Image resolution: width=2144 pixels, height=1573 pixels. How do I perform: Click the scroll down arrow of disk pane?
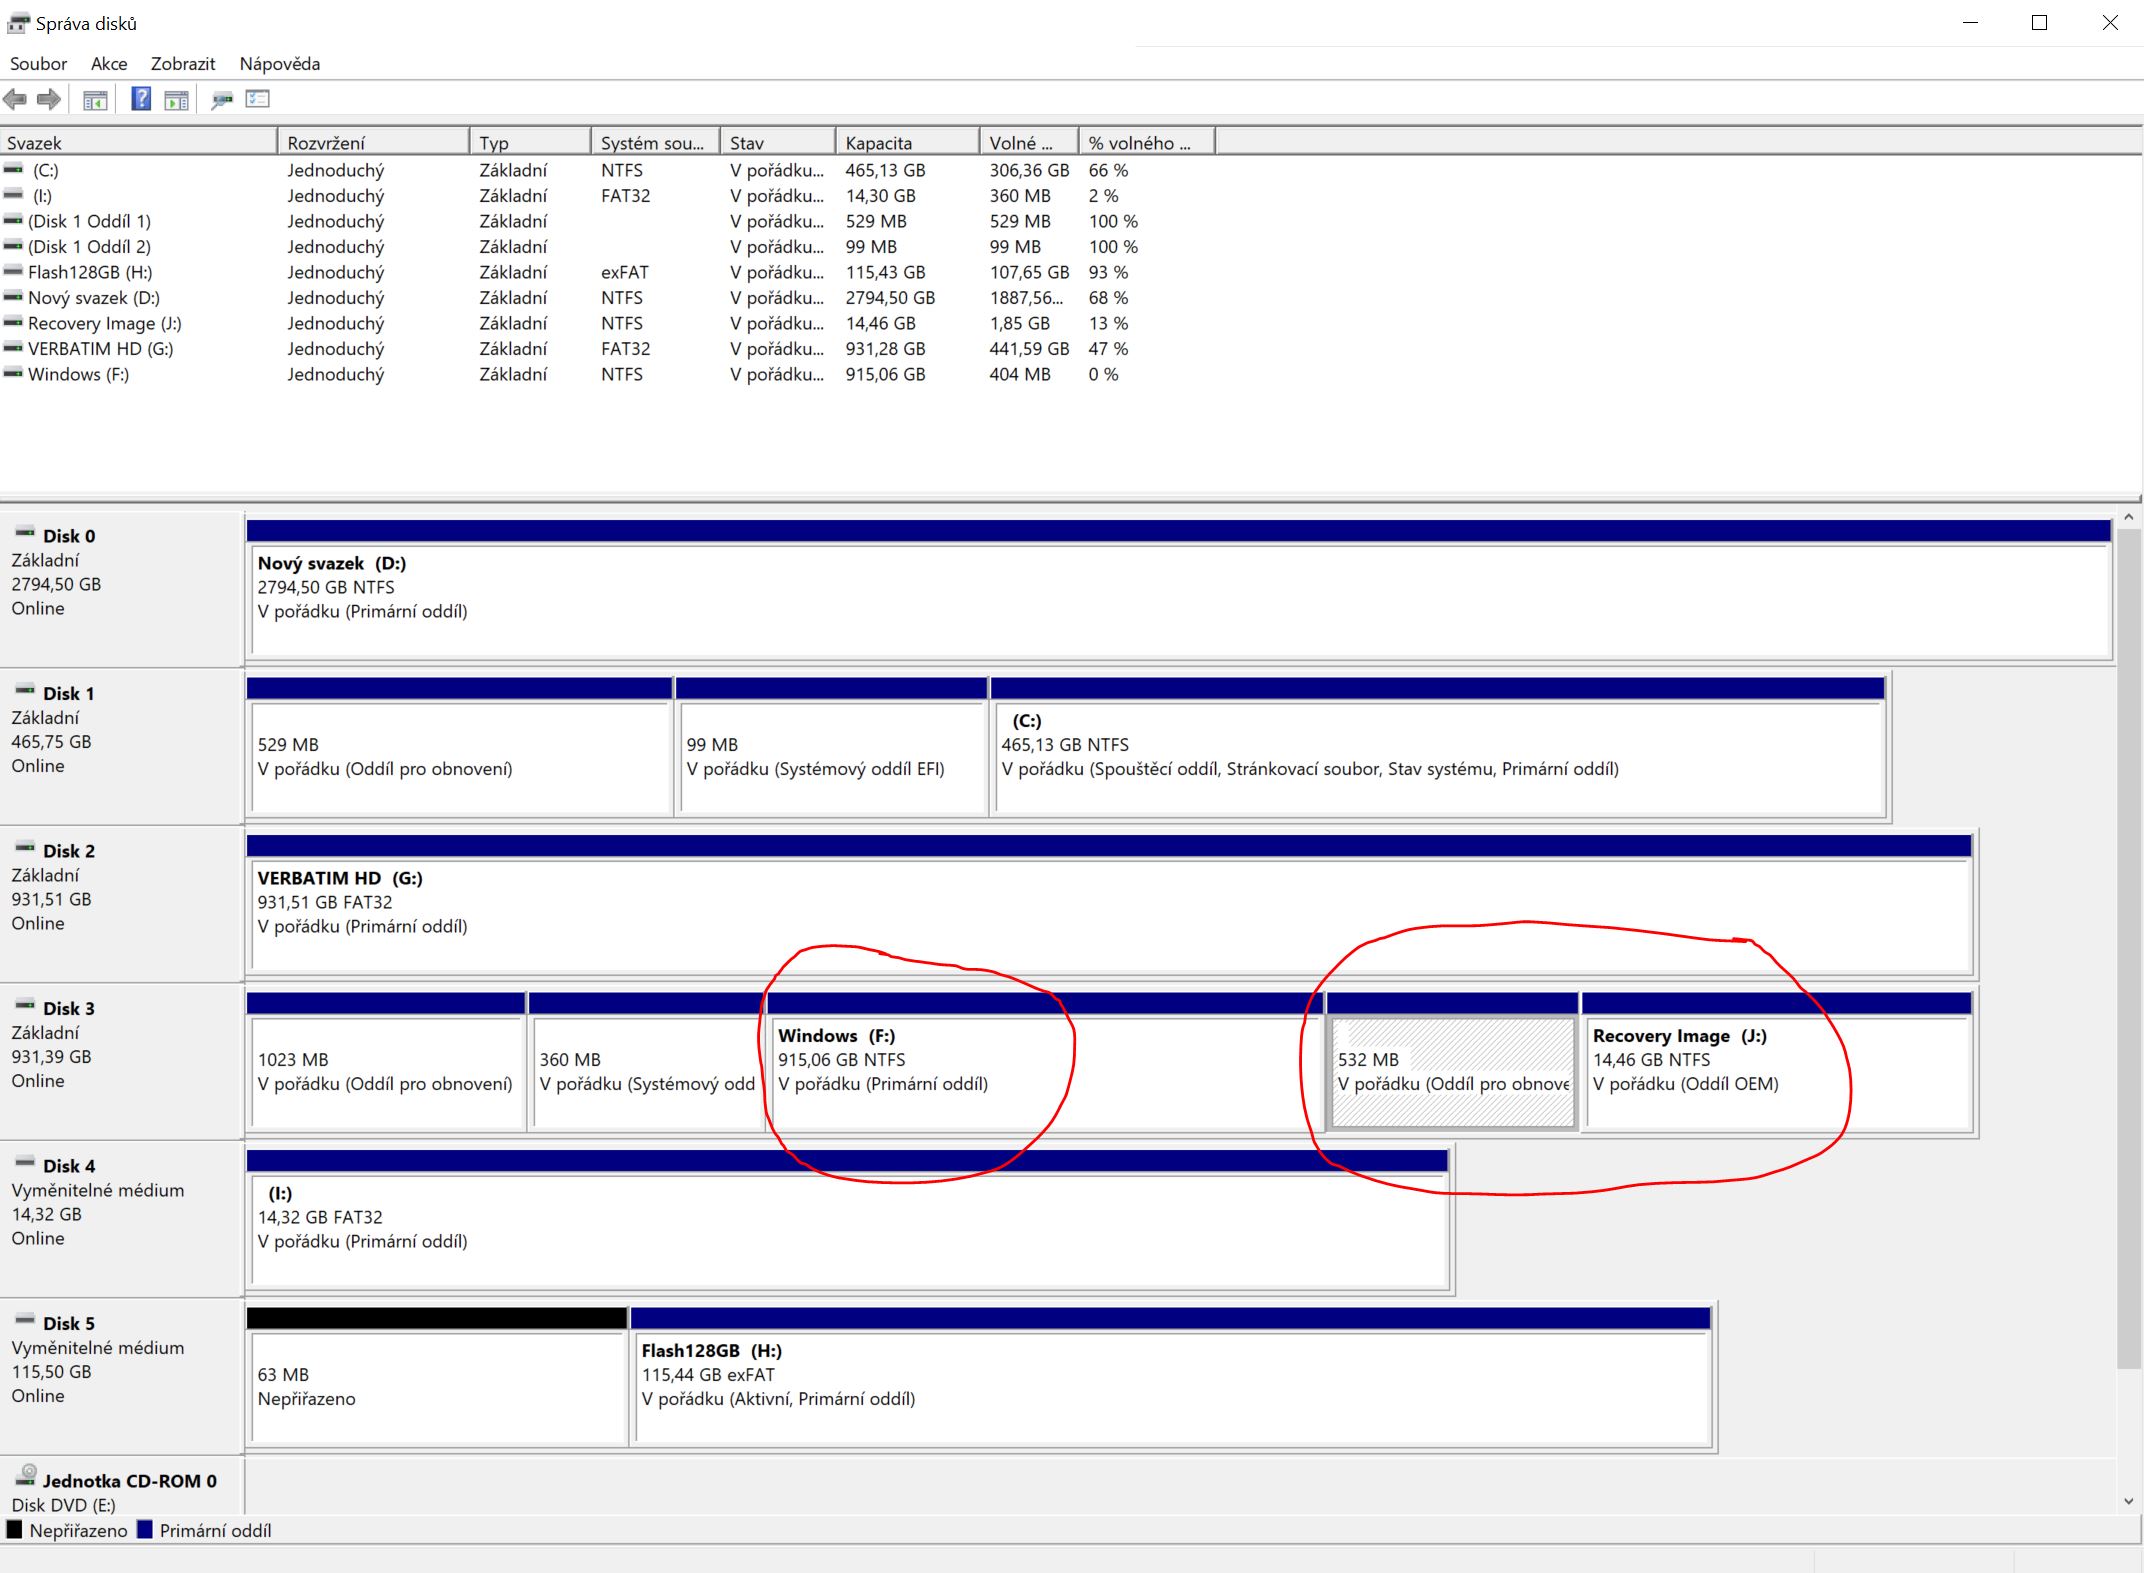click(x=2128, y=1501)
